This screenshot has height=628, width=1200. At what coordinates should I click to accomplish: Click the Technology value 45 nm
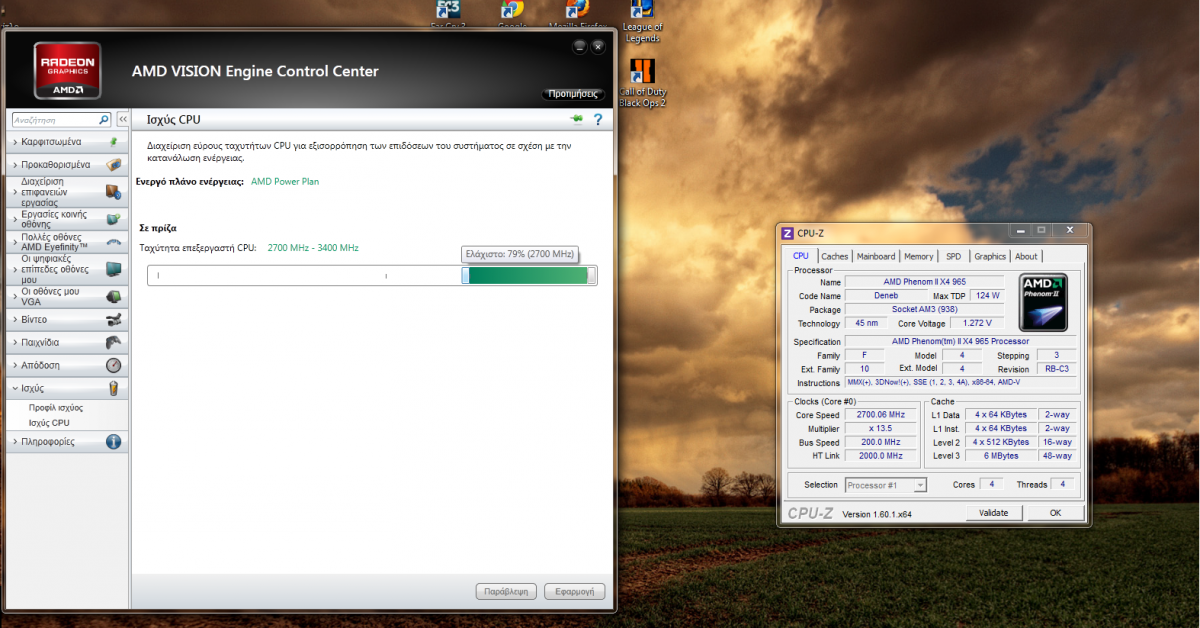(866, 323)
